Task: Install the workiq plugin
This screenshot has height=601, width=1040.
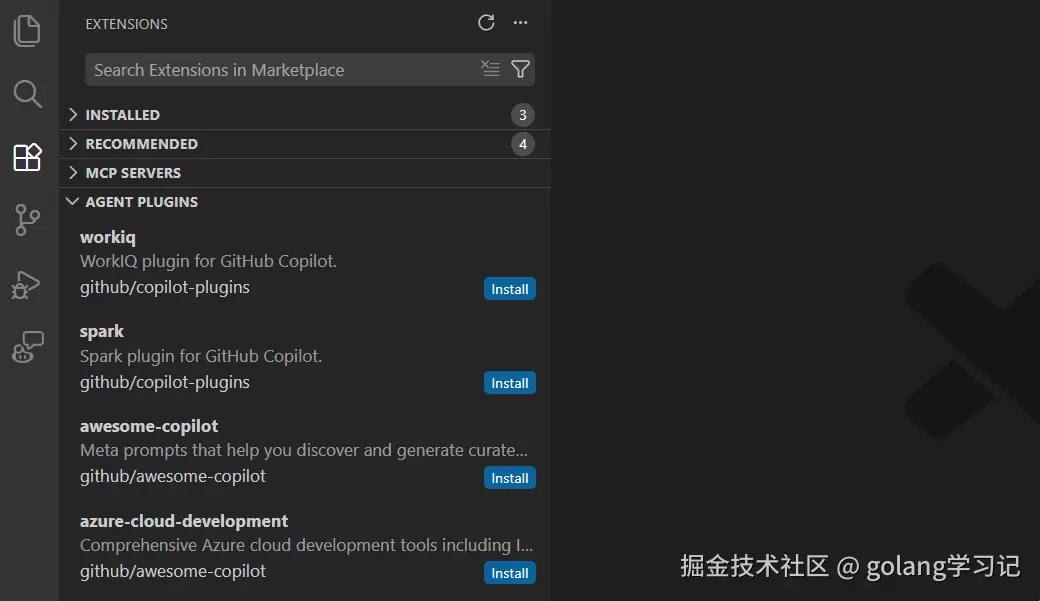Action: pyautogui.click(x=509, y=289)
